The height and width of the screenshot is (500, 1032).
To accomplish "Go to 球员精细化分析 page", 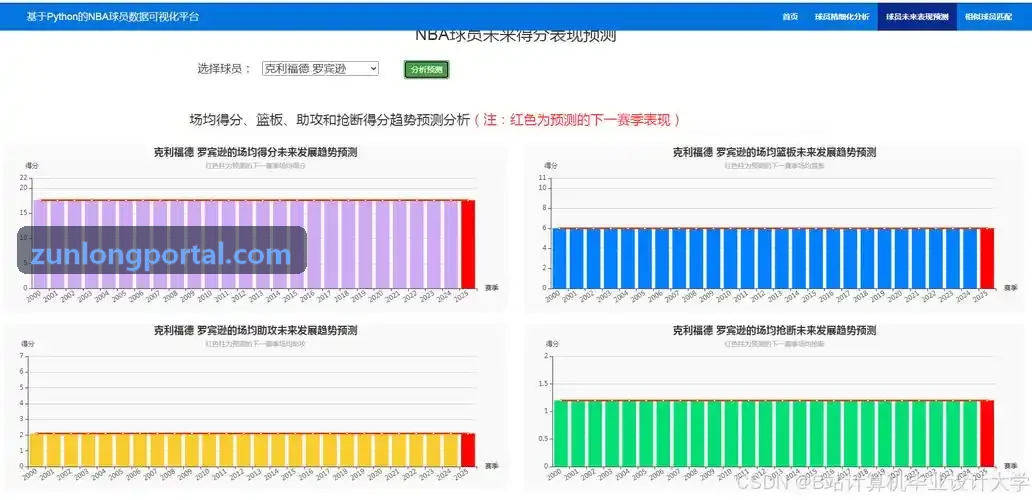I will [842, 16].
